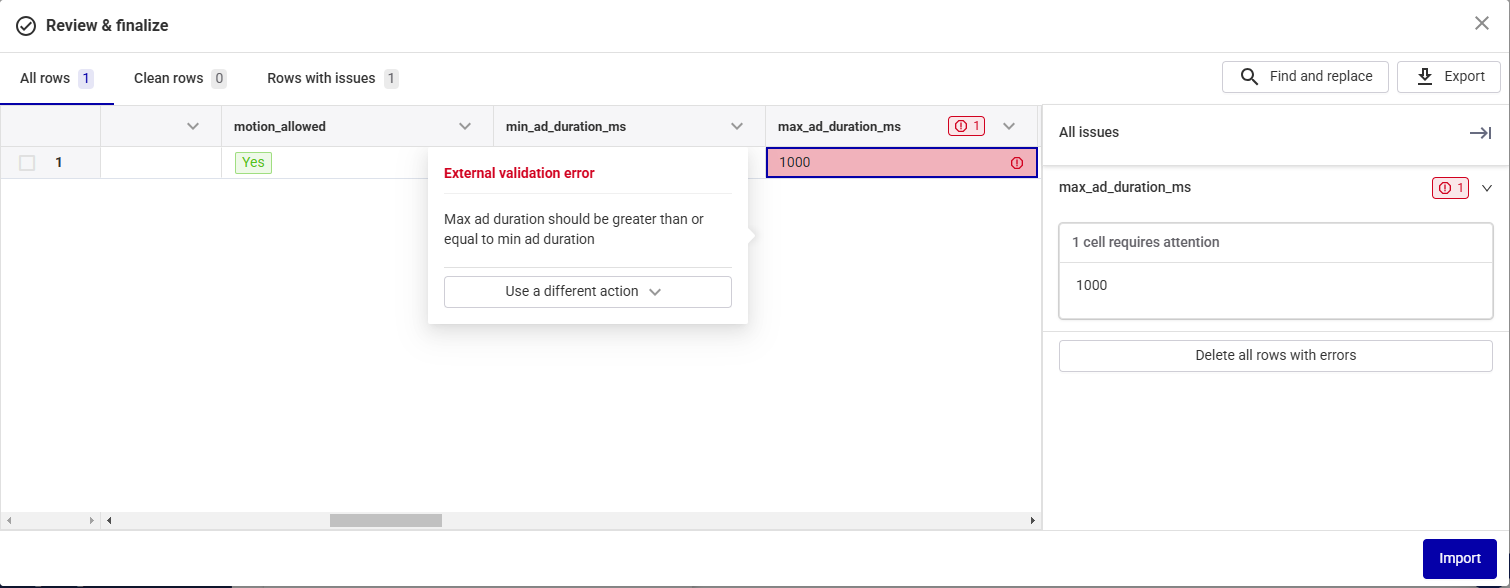Collapse the All issues side panel
This screenshot has height=588, width=1510.
1480,133
